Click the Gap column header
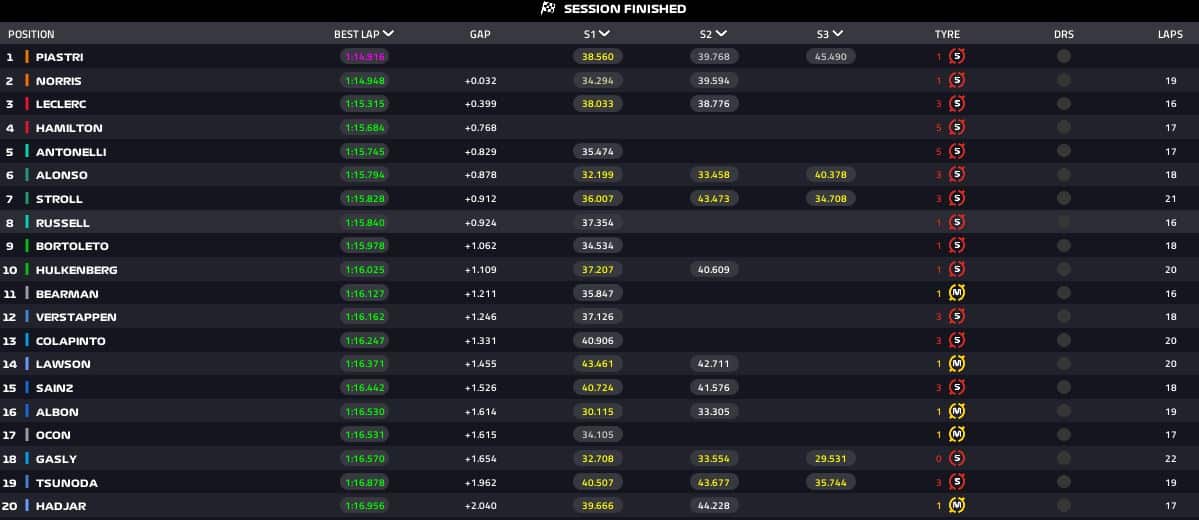The image size is (1199, 520). point(480,34)
